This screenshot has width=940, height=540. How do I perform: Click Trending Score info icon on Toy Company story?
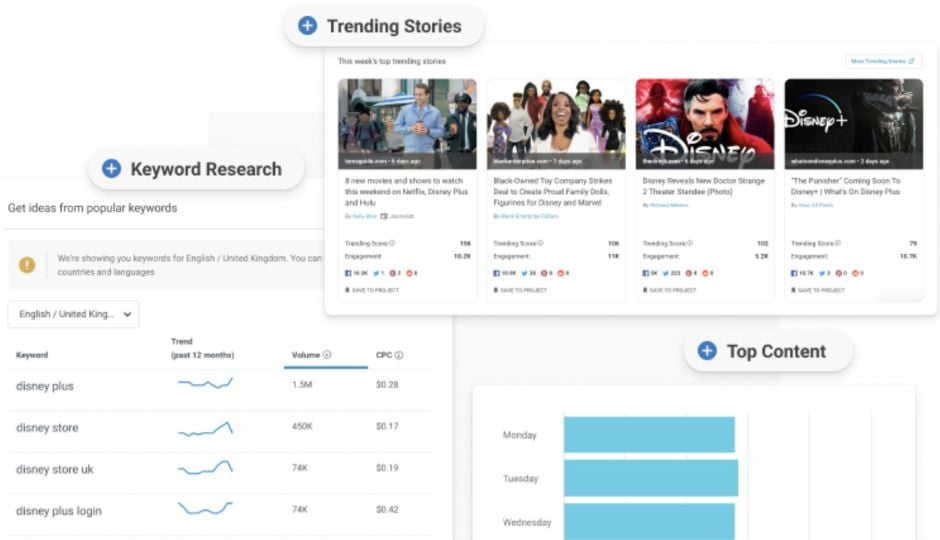pyautogui.click(x=541, y=243)
